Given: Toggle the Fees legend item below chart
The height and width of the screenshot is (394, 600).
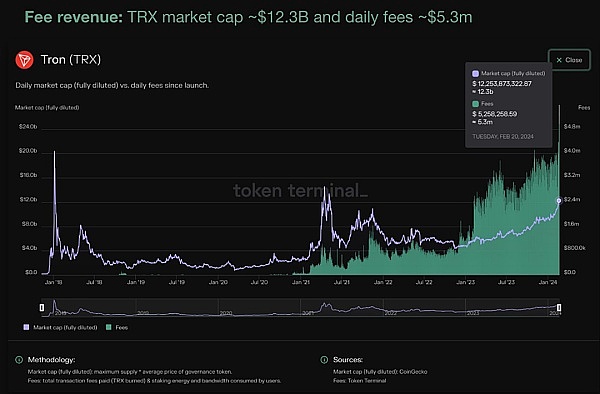Looking at the screenshot, I should (x=117, y=327).
